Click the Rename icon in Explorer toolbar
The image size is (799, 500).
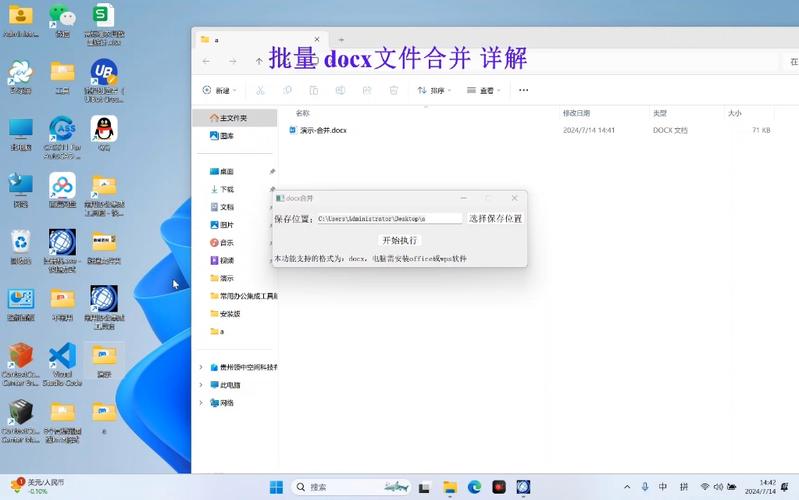pyautogui.click(x=340, y=90)
